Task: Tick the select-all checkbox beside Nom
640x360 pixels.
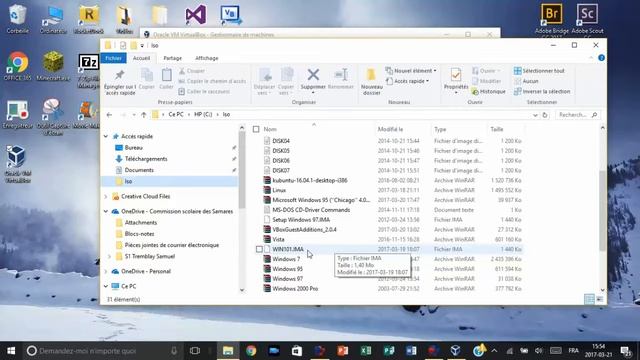Action: click(x=256, y=129)
